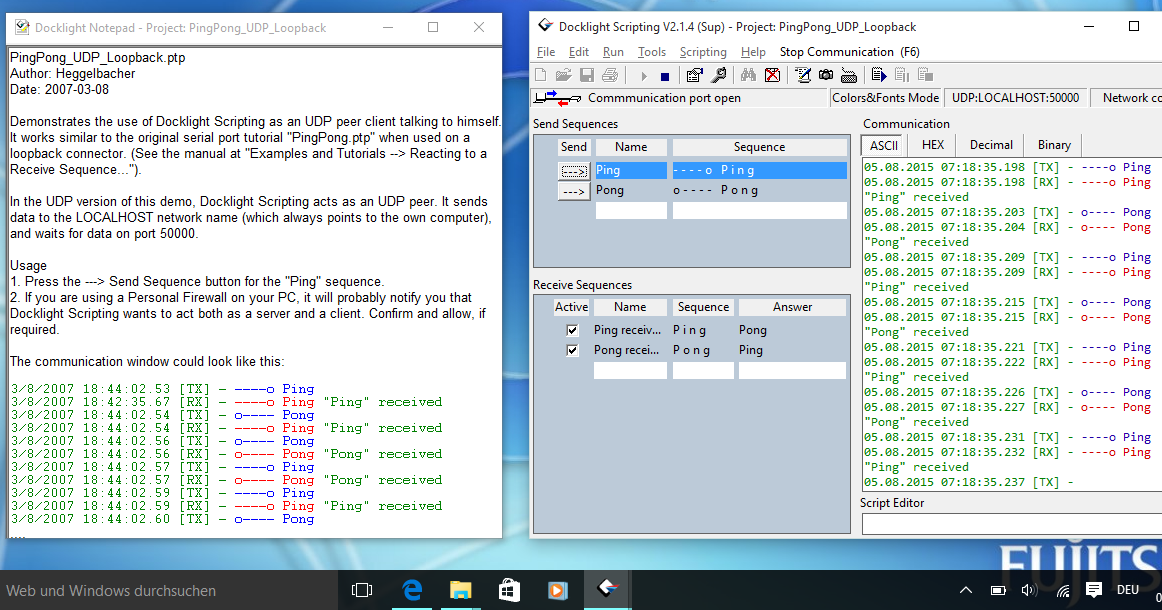Show hidden tray icons chevron
The height and width of the screenshot is (610, 1162).
tap(966, 590)
